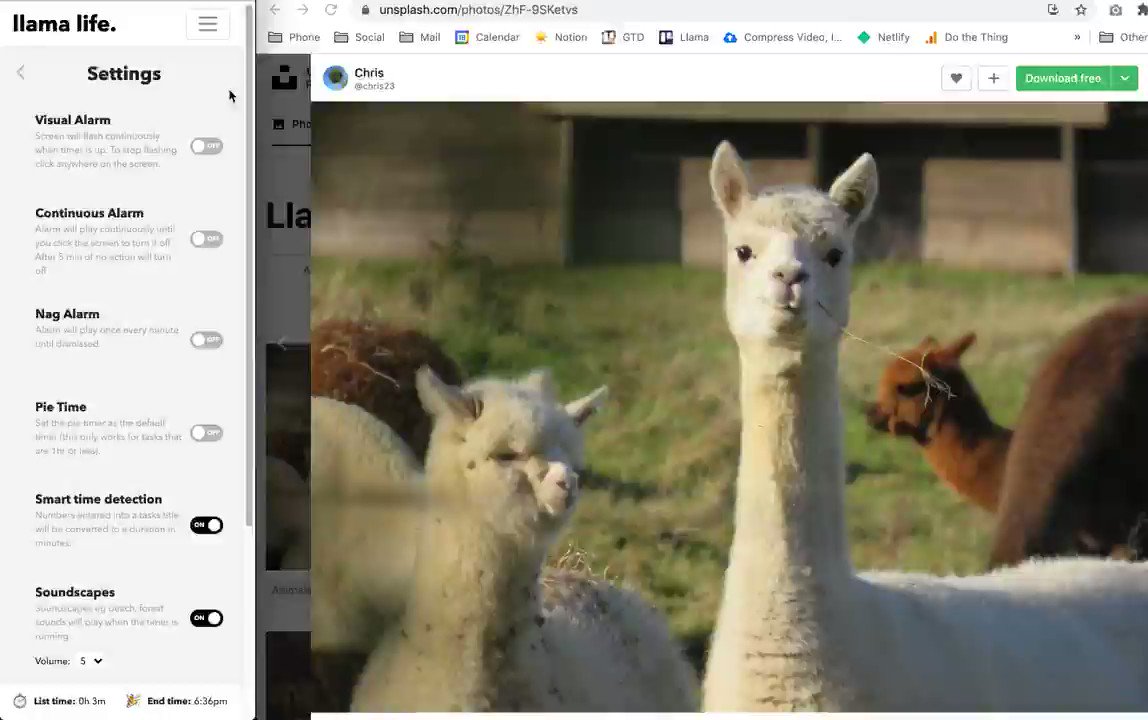Click the Smart time detection heading
This screenshot has width=1148, height=720.
(x=98, y=499)
